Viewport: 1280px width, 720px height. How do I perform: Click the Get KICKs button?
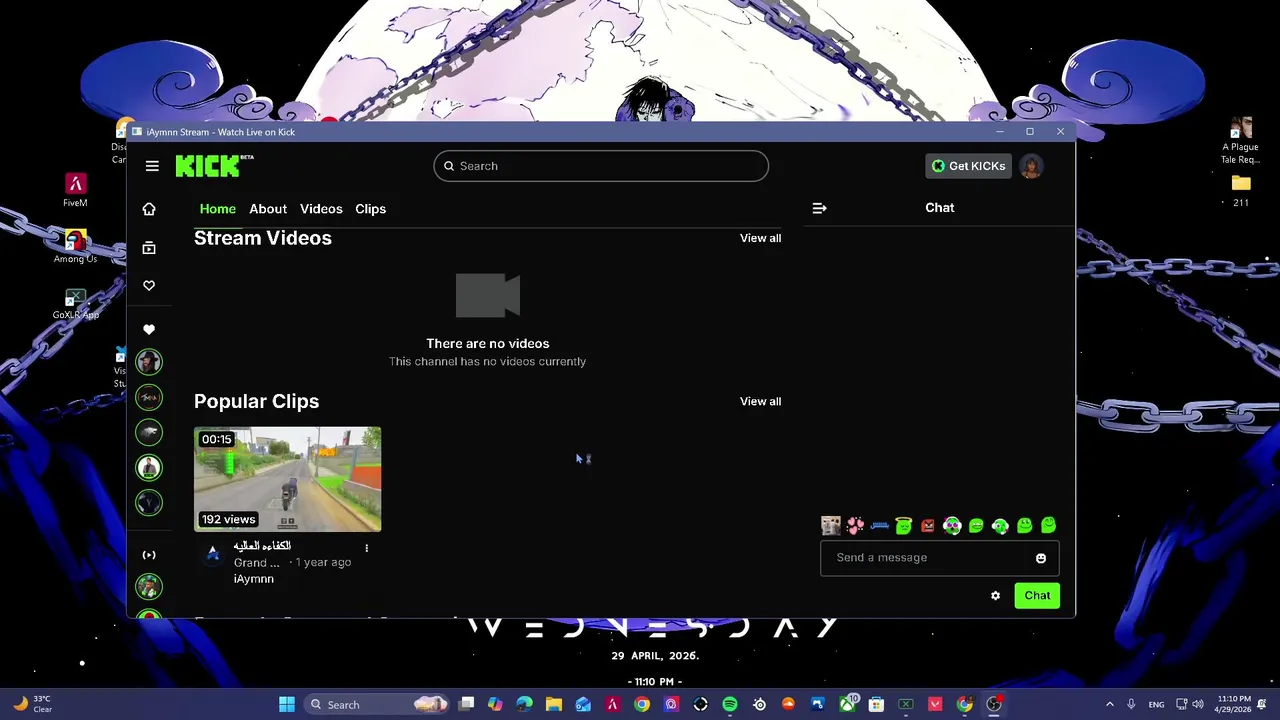pos(968,166)
